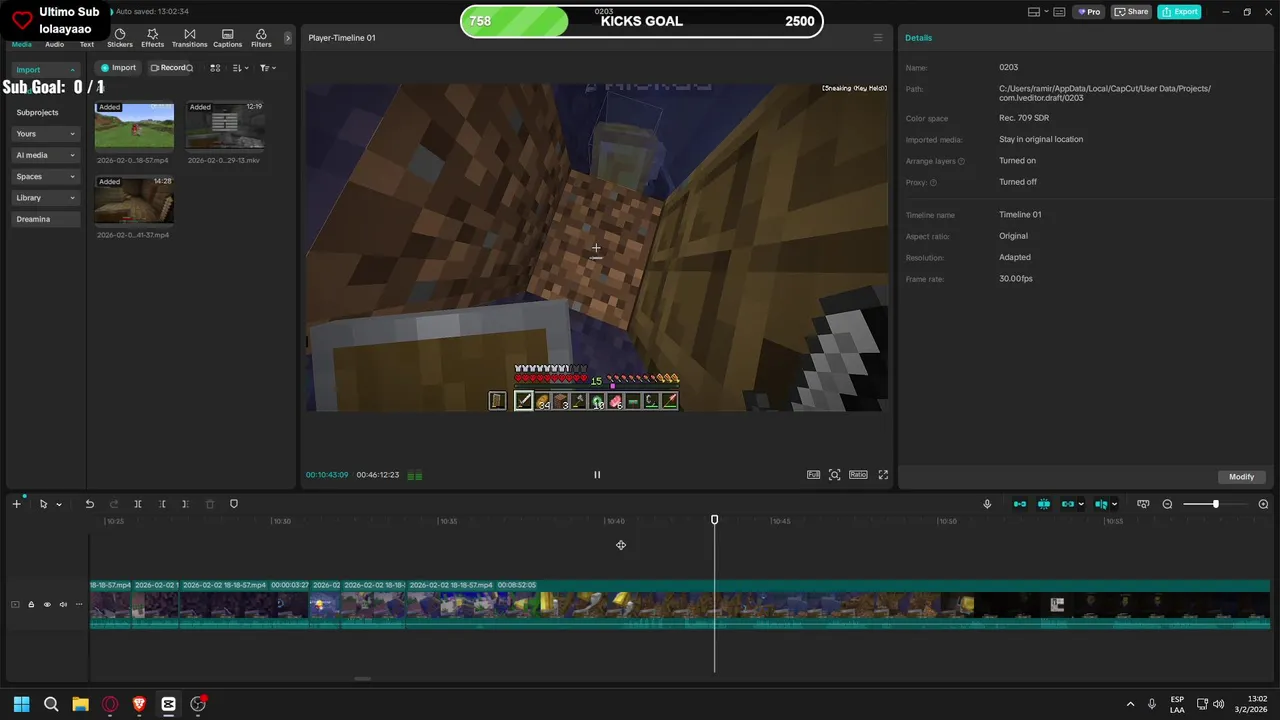The image size is (1280, 720).
Task: Delete left of playhead with trim-left tool
Action: tap(162, 504)
